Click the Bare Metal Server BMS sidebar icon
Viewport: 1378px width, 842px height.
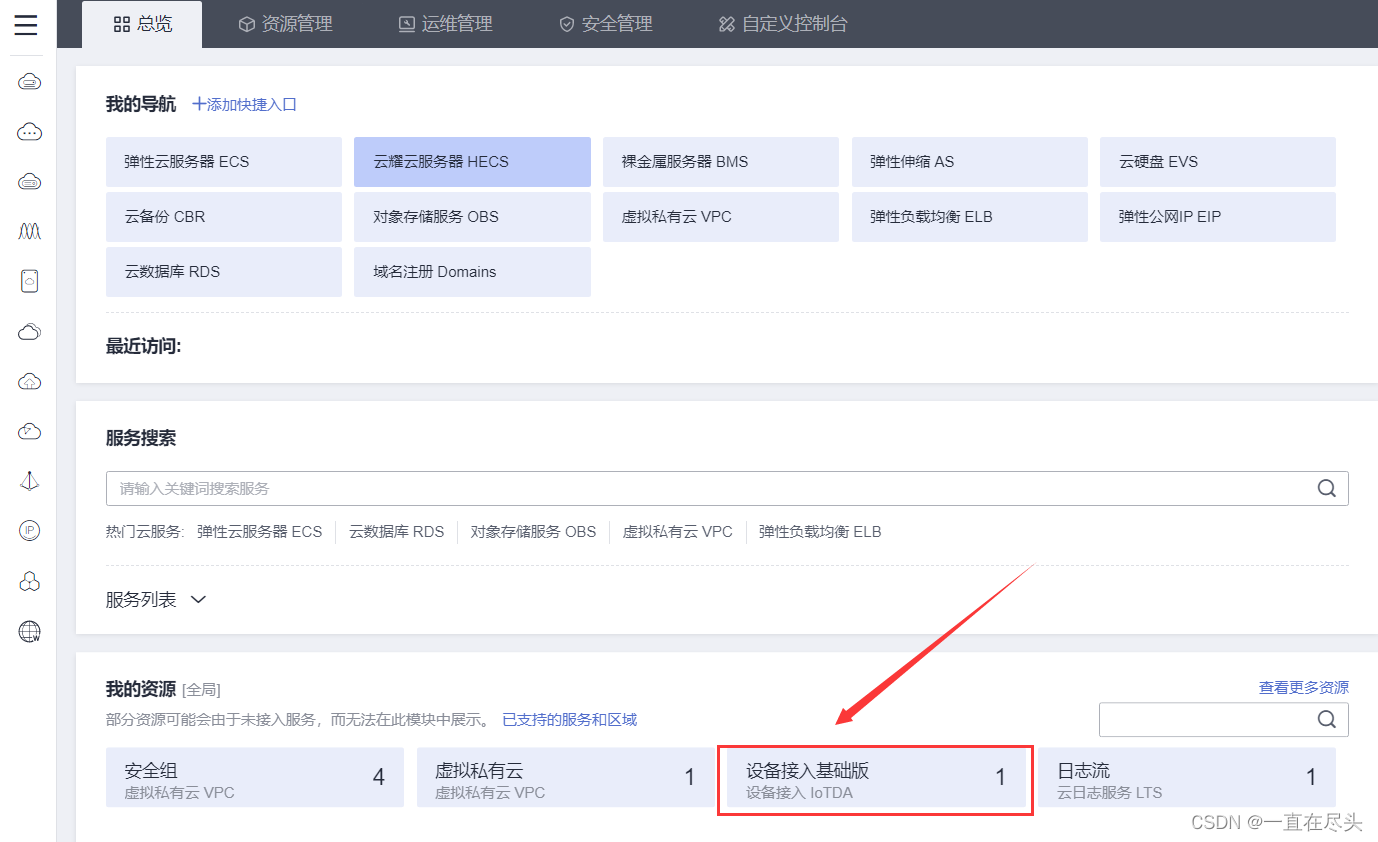pos(29,182)
